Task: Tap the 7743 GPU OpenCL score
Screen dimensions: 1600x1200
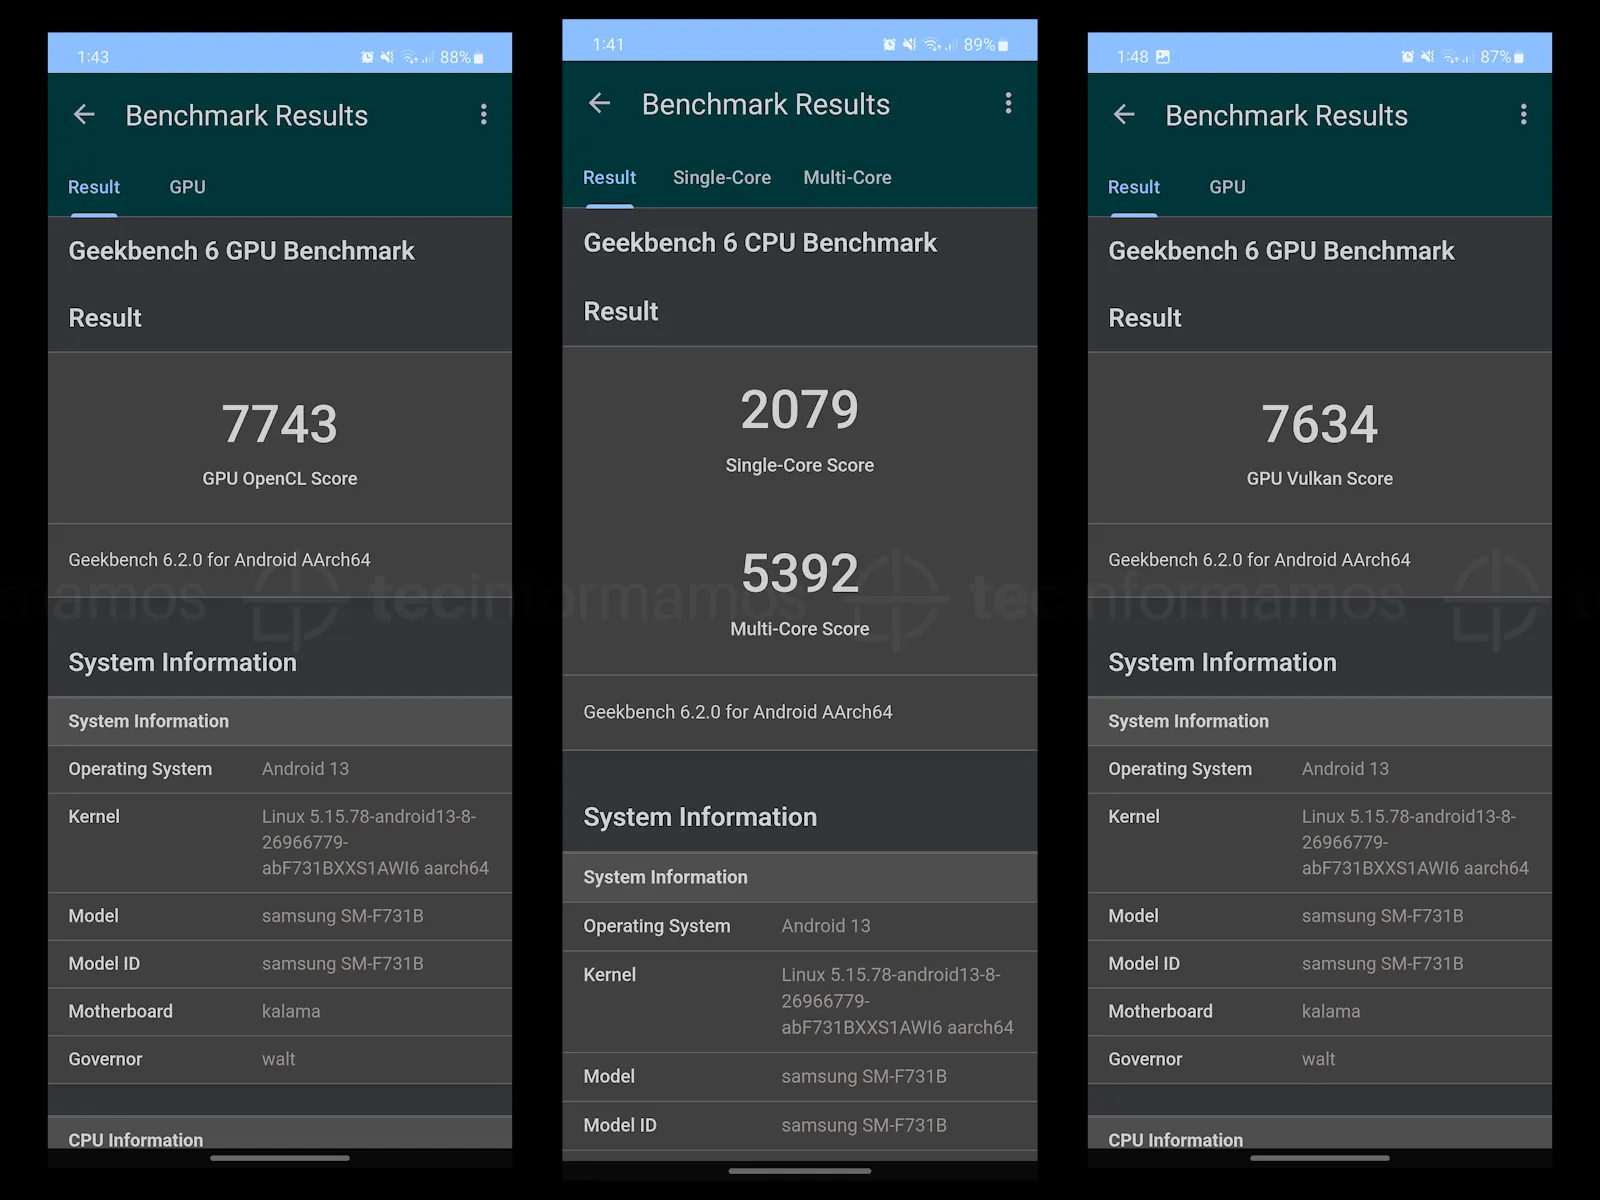Action: tap(279, 424)
